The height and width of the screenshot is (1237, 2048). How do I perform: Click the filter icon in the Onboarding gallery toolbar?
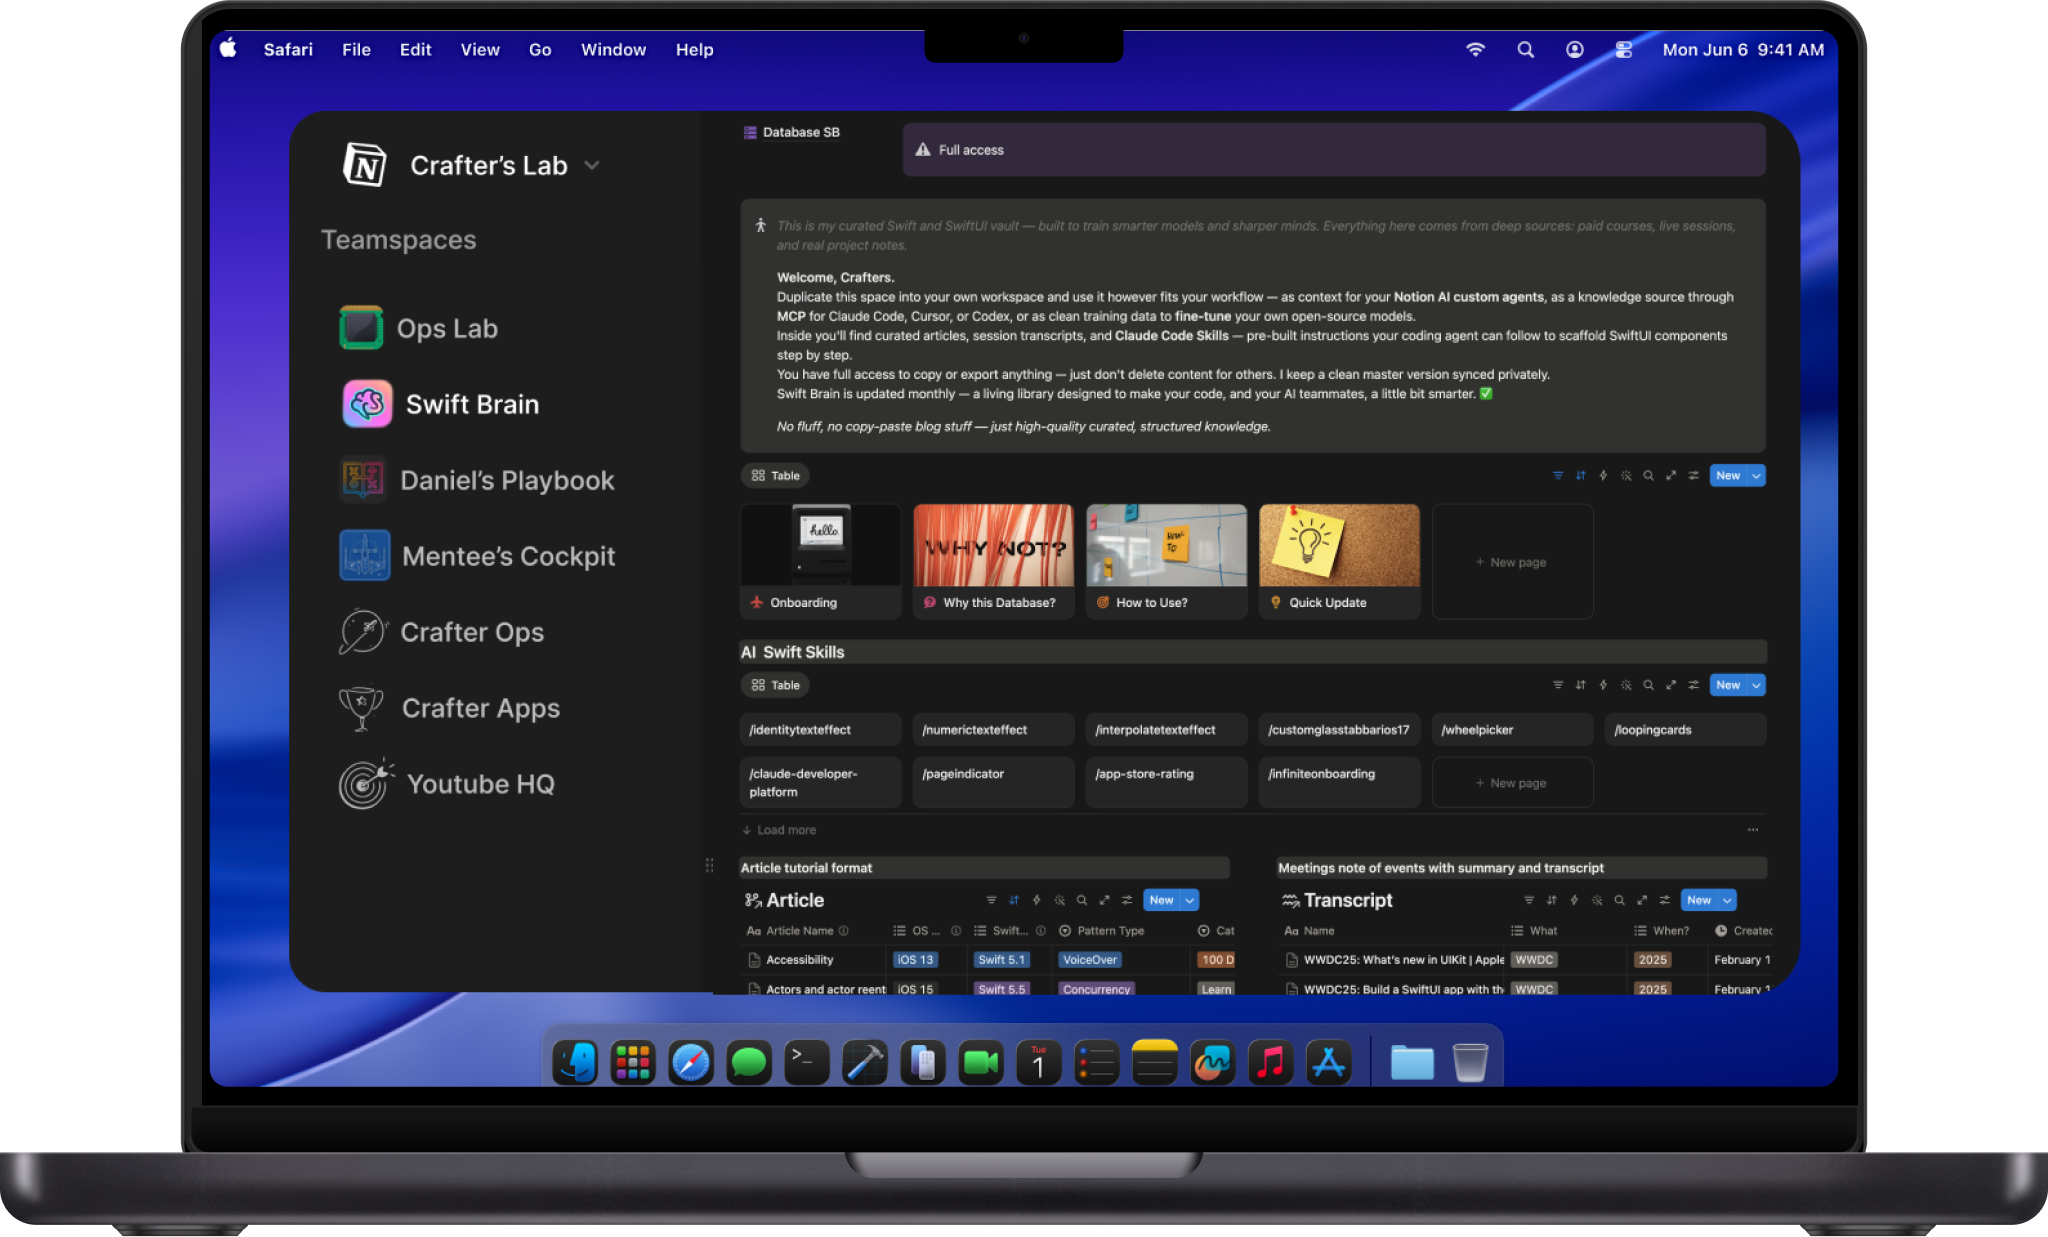1557,476
